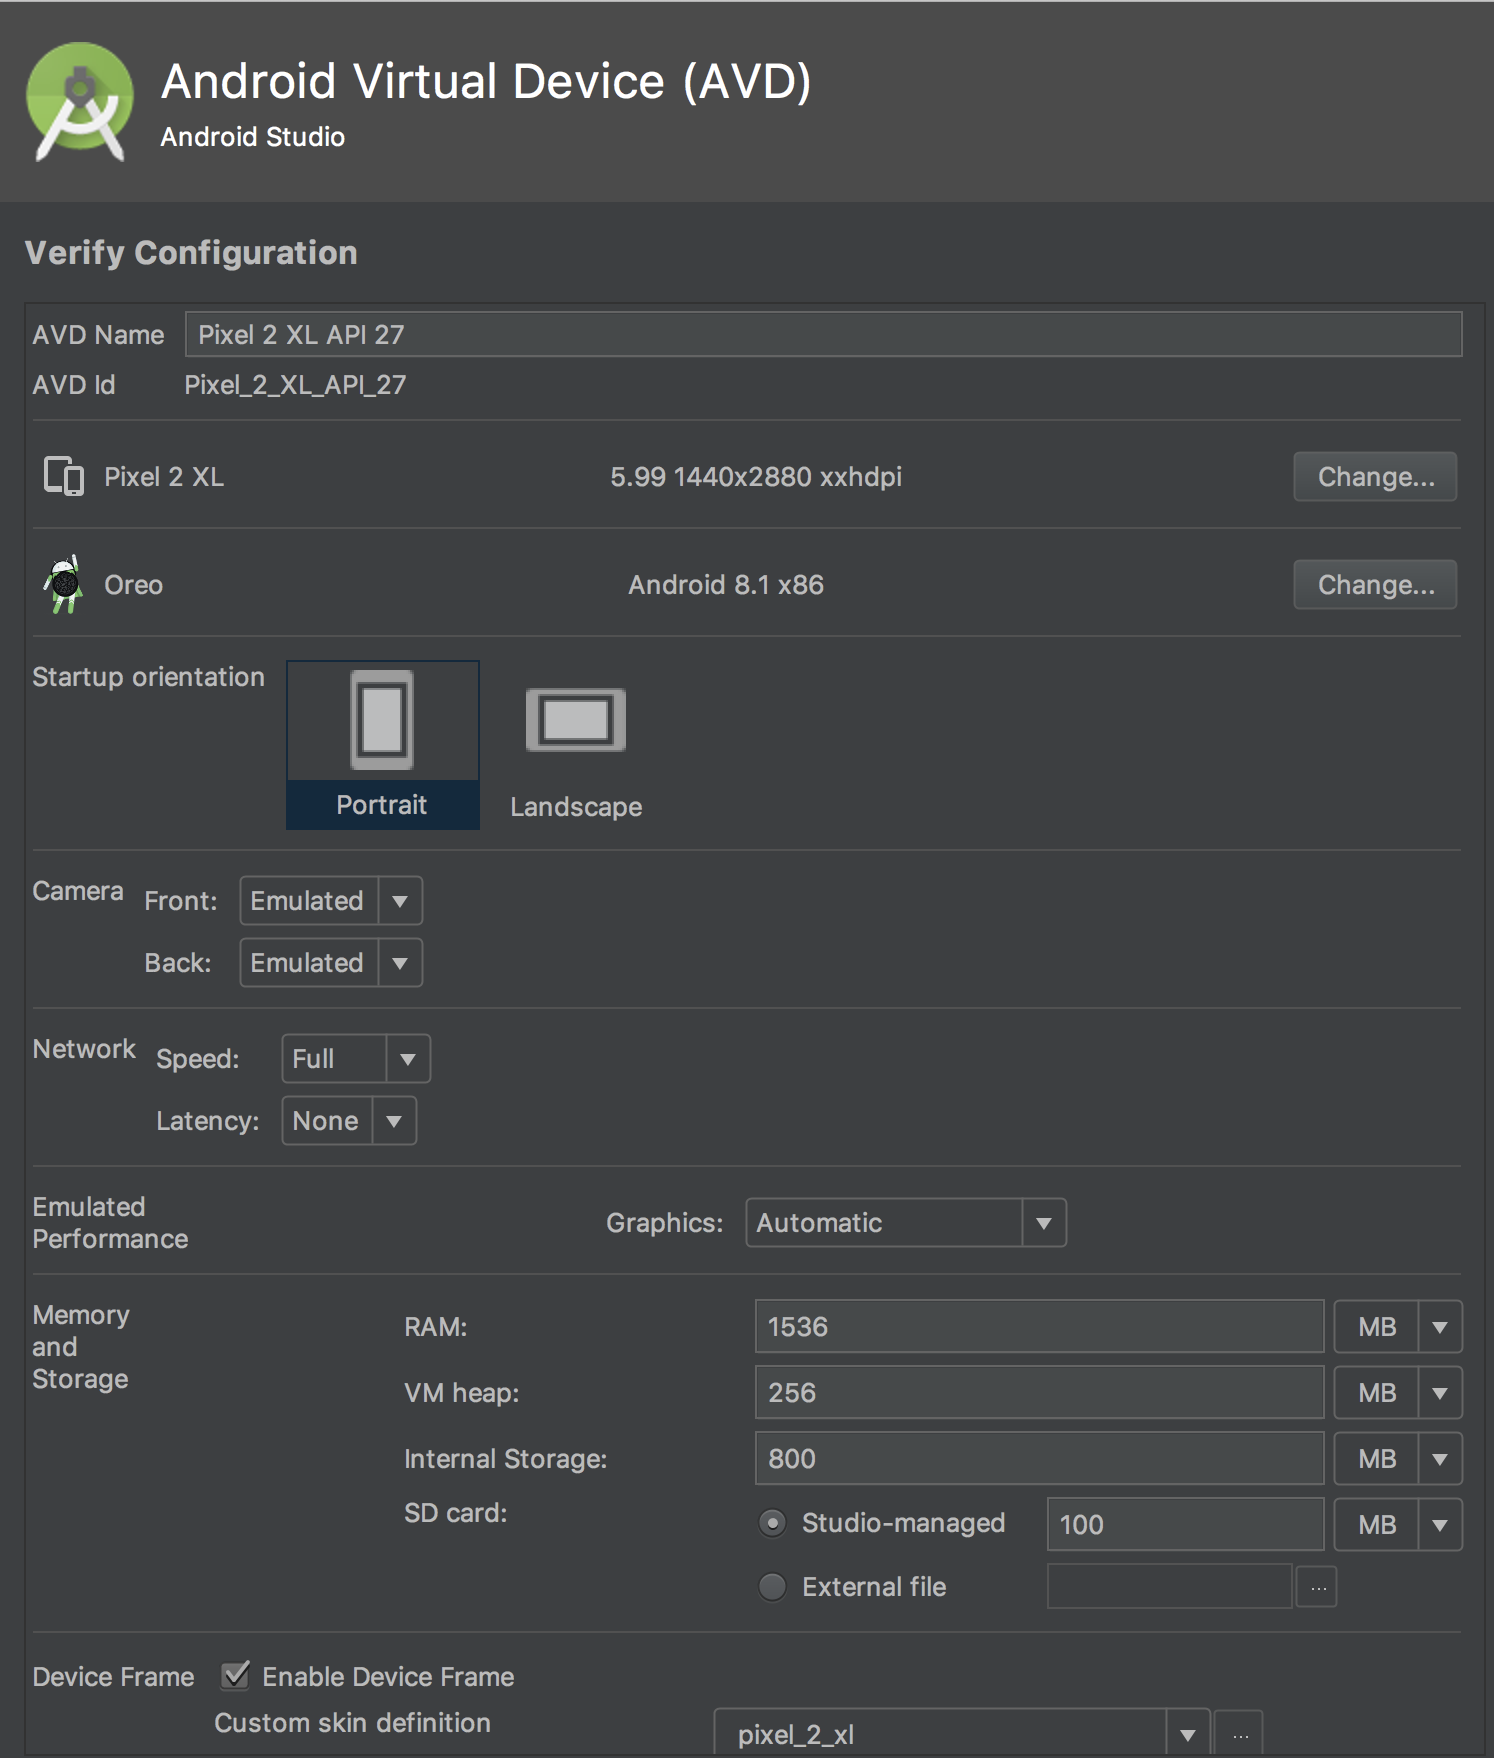The width and height of the screenshot is (1494, 1758).
Task: Click the AVD Id text Pixel_2_XL_API_27
Action: 295,385
